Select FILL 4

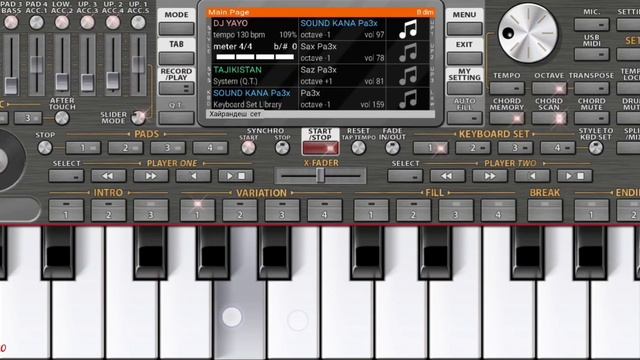[x=498, y=210]
